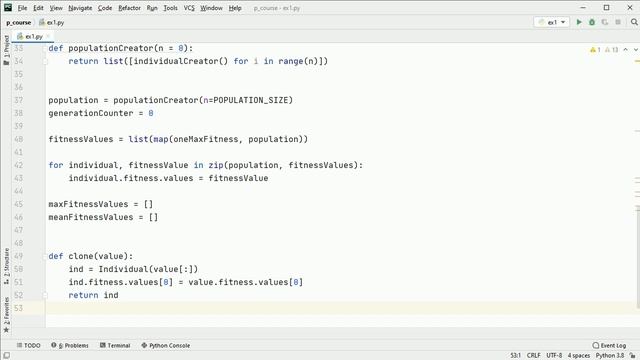Open the View menu

point(56,8)
